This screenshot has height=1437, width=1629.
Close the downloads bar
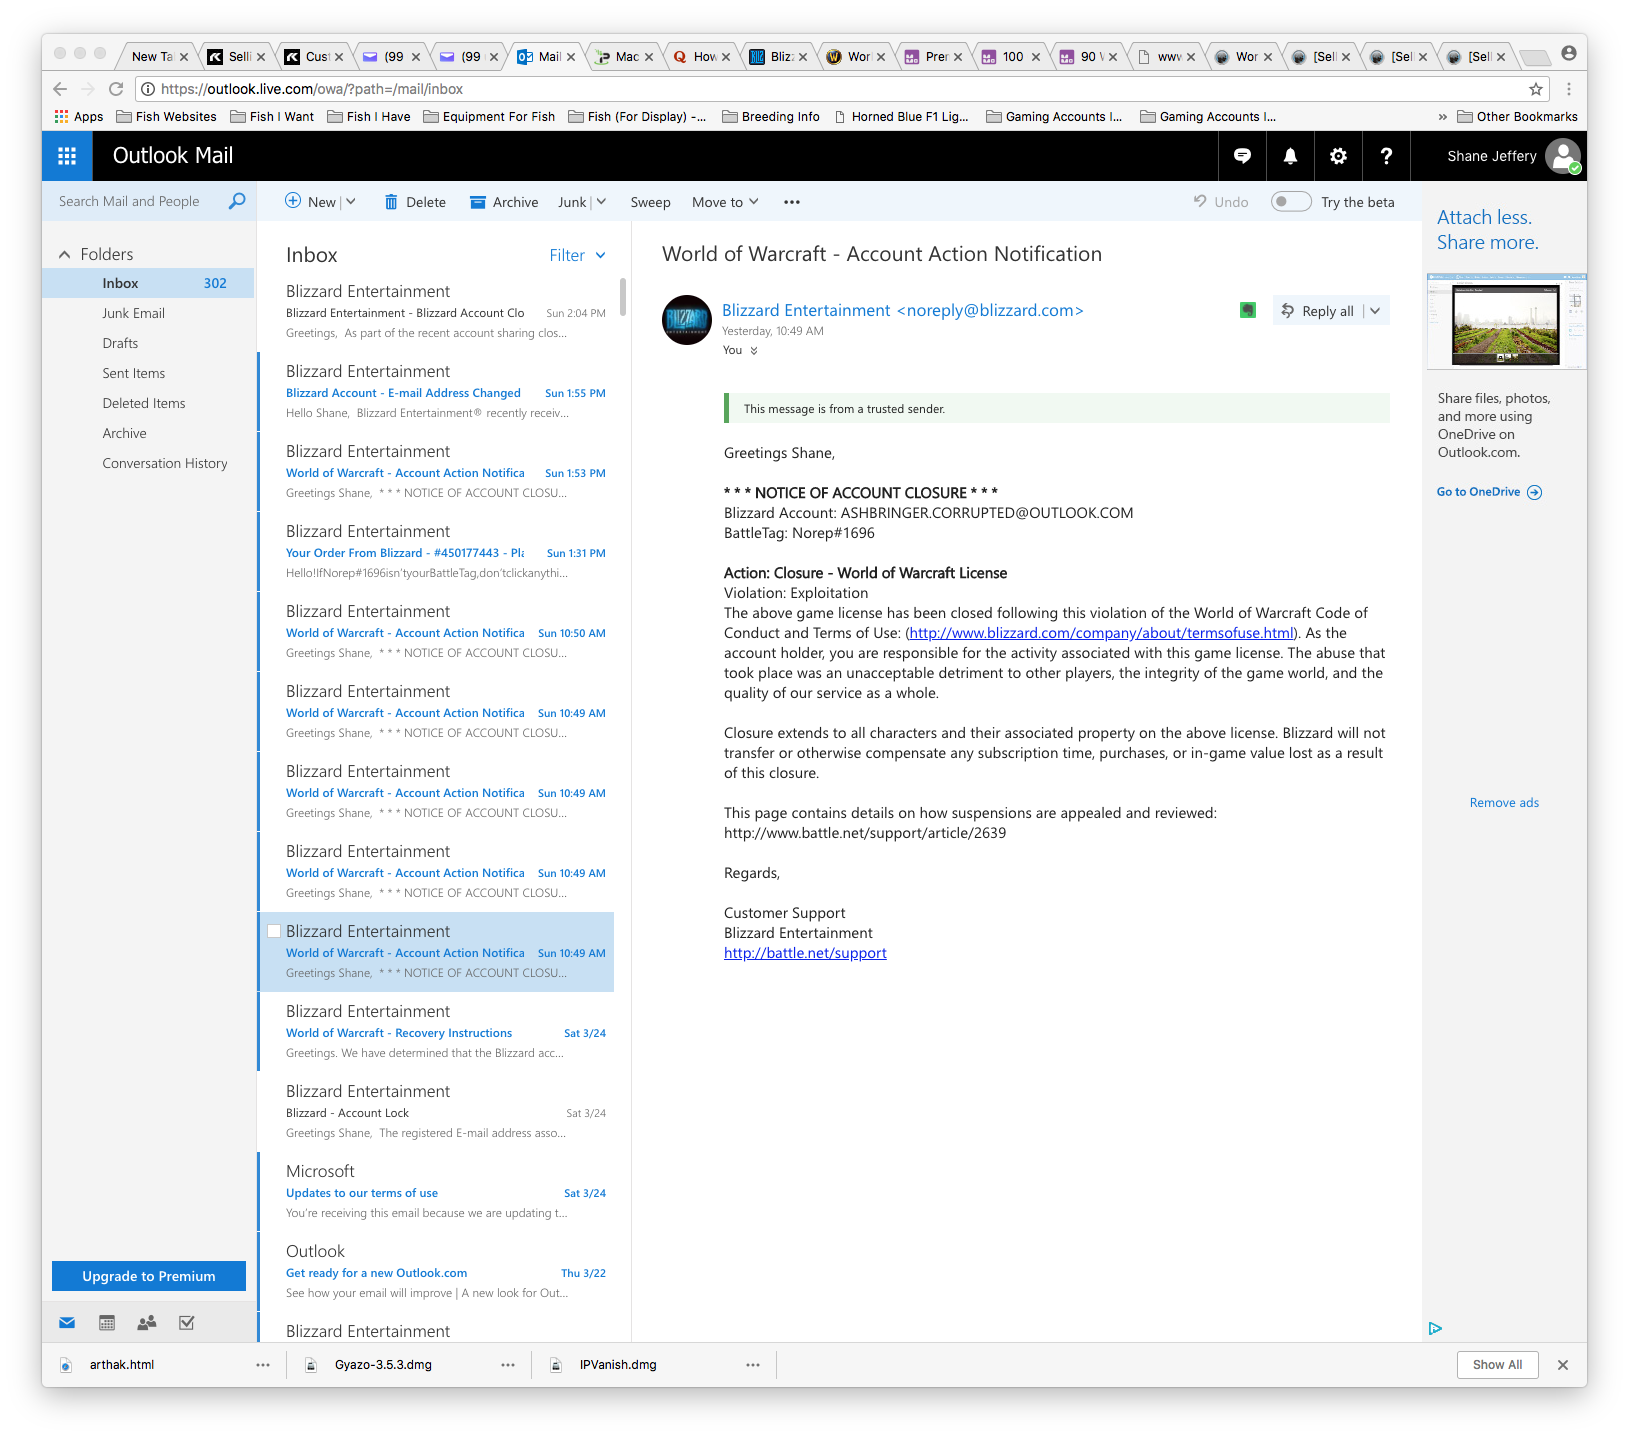pyautogui.click(x=1563, y=1365)
